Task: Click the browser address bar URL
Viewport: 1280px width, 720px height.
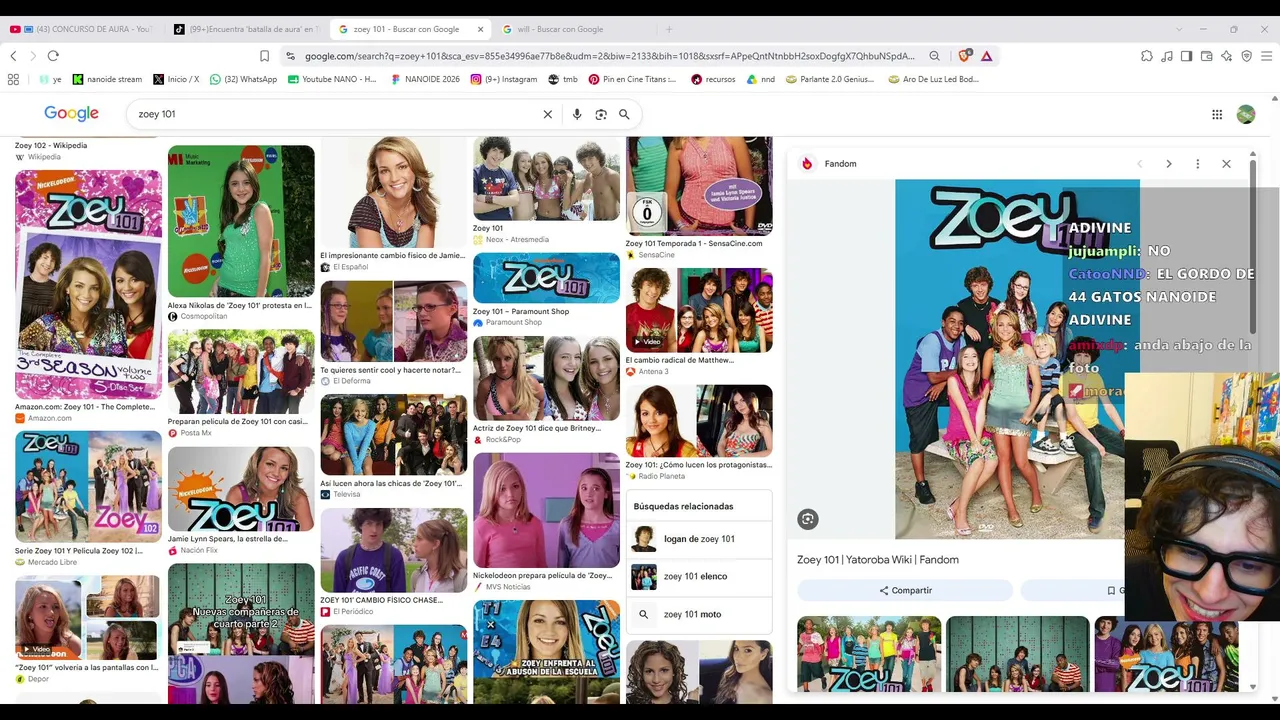Action: (x=610, y=56)
